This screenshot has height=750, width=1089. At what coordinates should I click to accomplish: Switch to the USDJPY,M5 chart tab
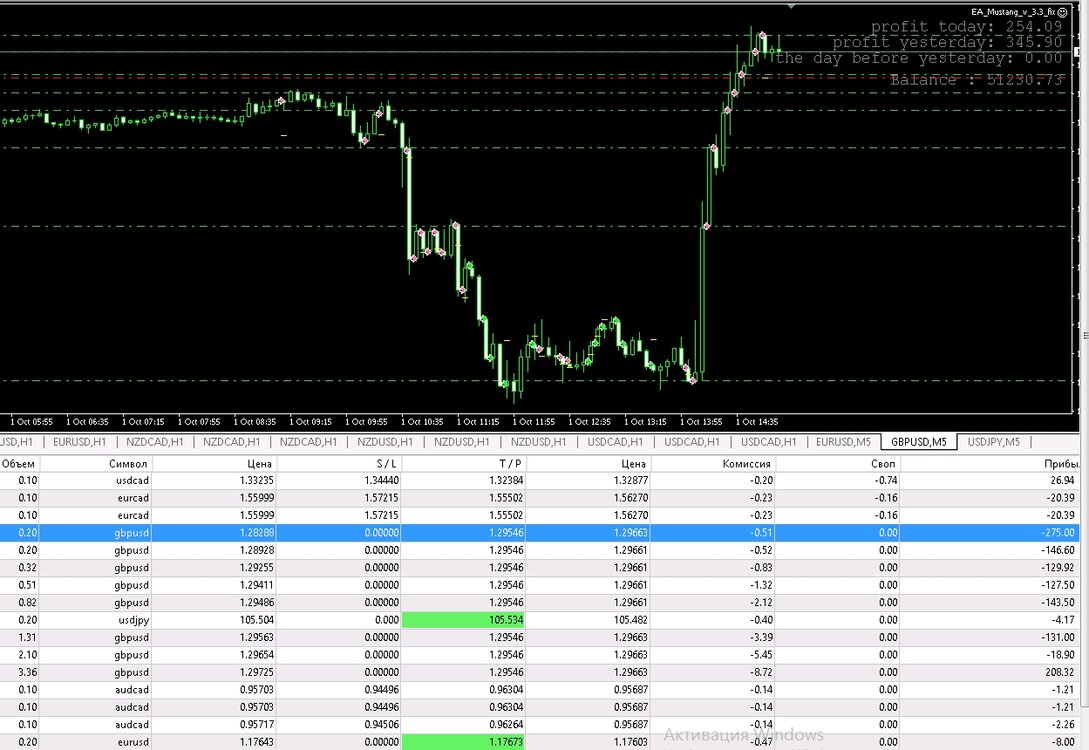pos(993,442)
